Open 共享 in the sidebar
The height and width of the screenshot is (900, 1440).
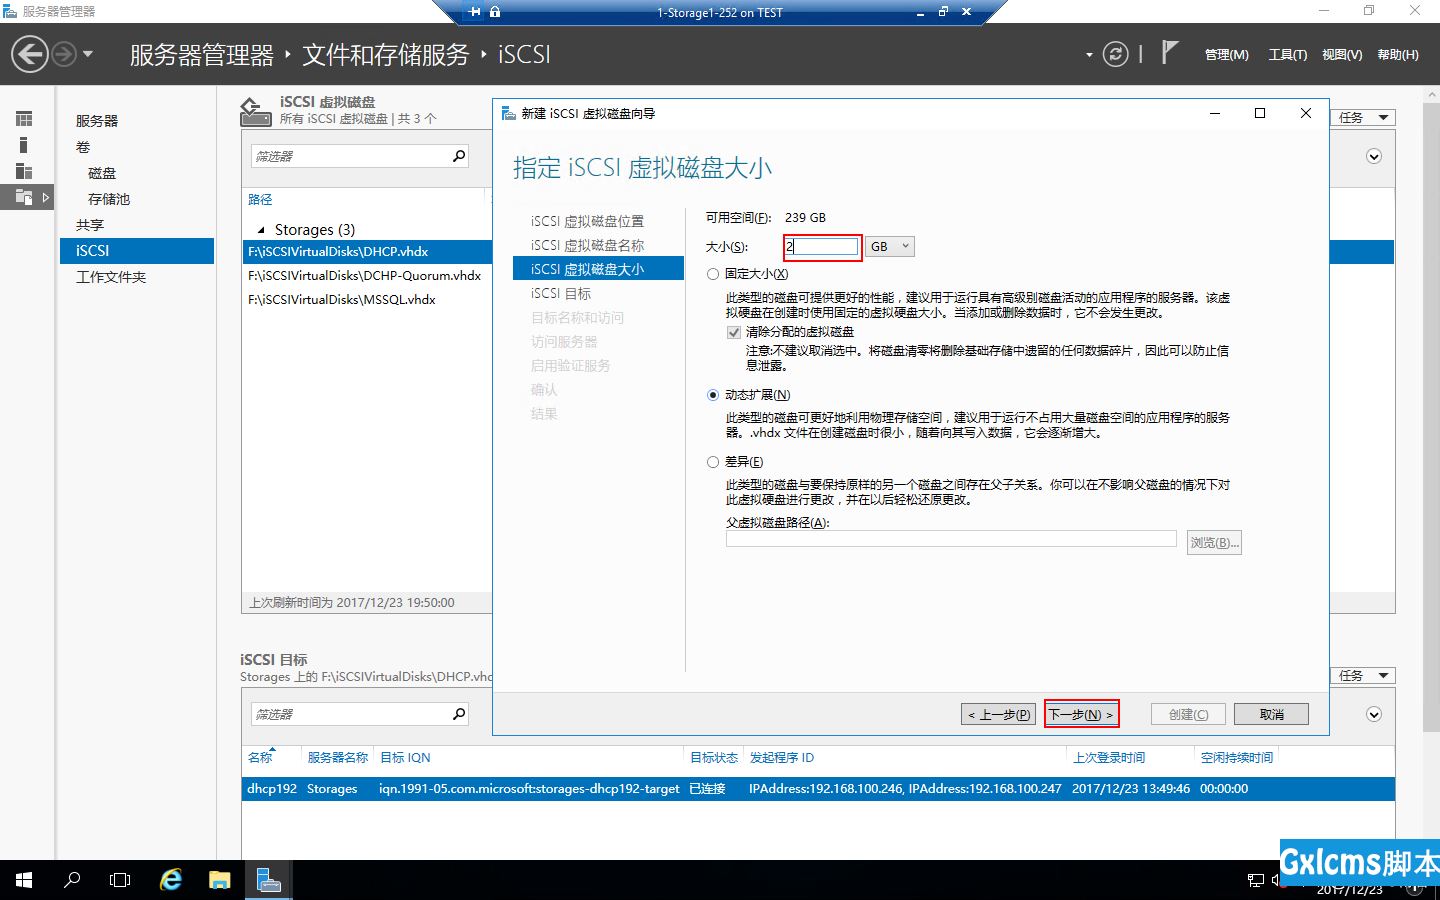point(90,225)
